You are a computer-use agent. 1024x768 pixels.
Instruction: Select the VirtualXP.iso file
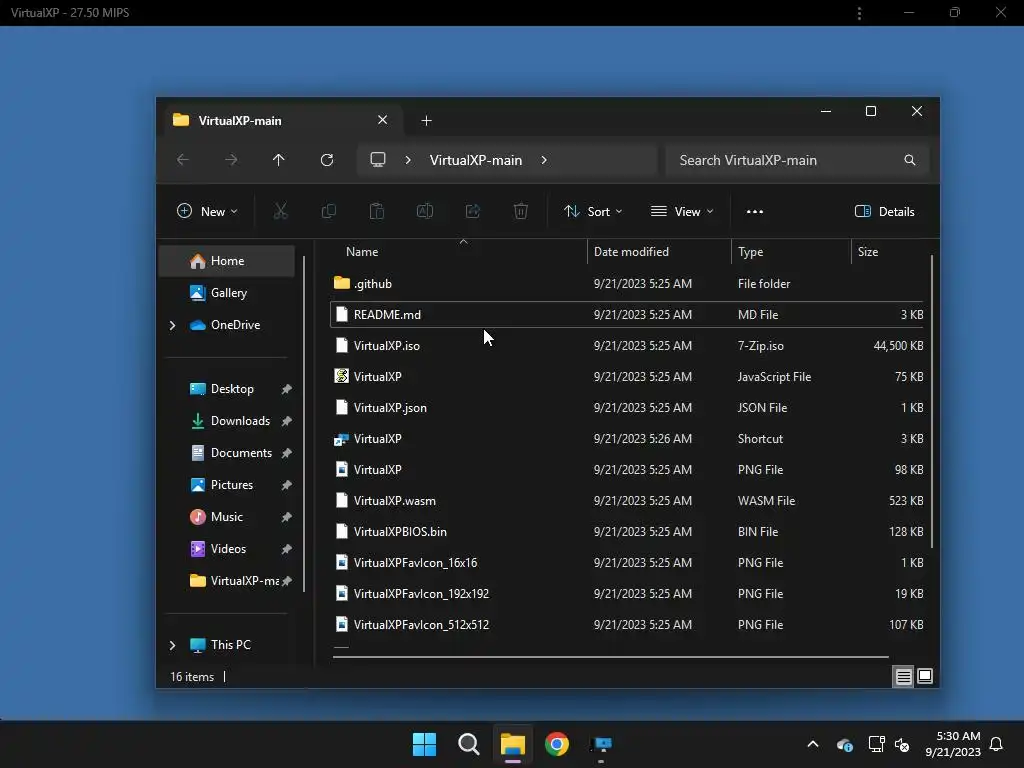[x=628, y=345]
